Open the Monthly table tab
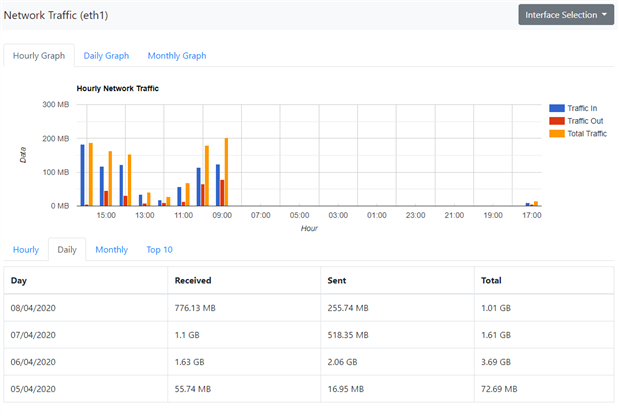The width and height of the screenshot is (619, 416). pos(111,249)
